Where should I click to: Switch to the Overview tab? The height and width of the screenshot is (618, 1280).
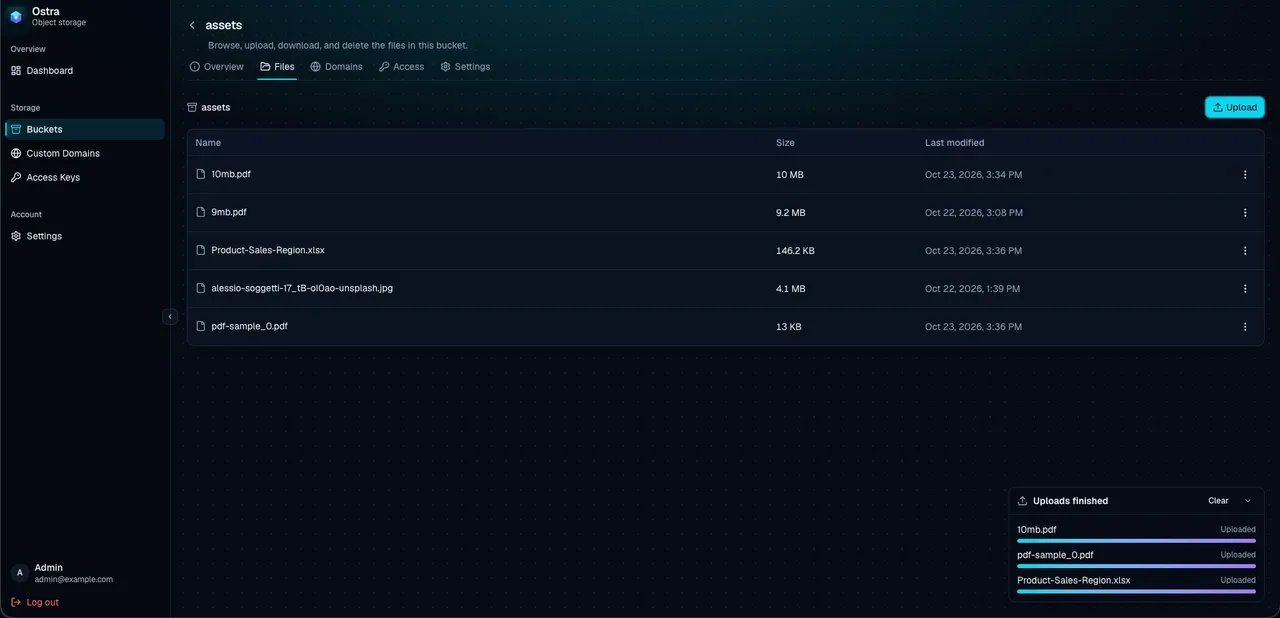216,67
